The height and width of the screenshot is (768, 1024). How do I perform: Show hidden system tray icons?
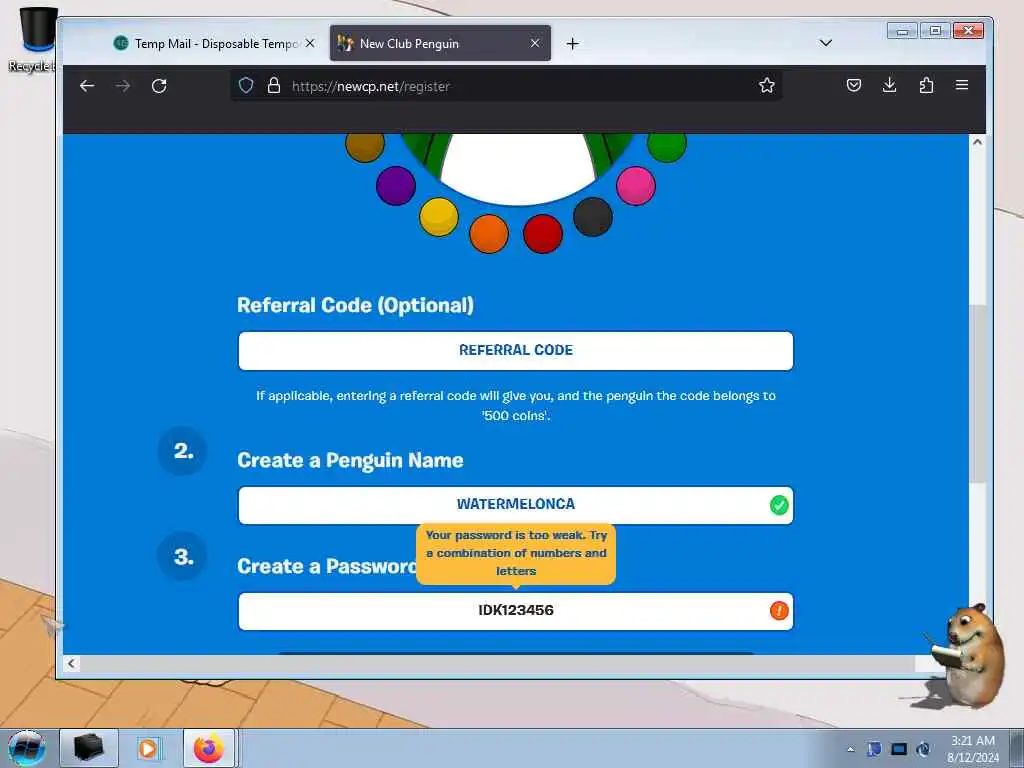850,749
